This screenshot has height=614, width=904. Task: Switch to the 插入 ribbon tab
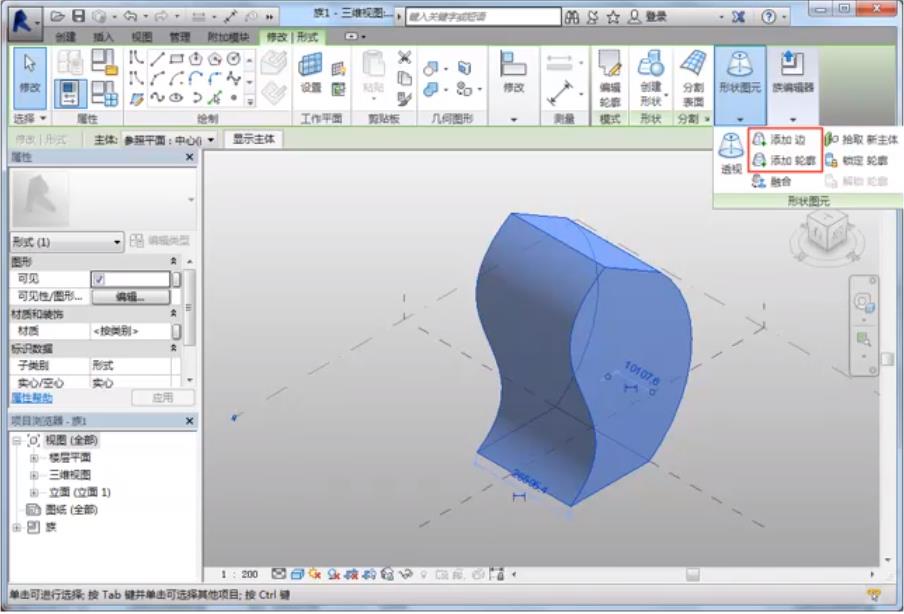103,37
